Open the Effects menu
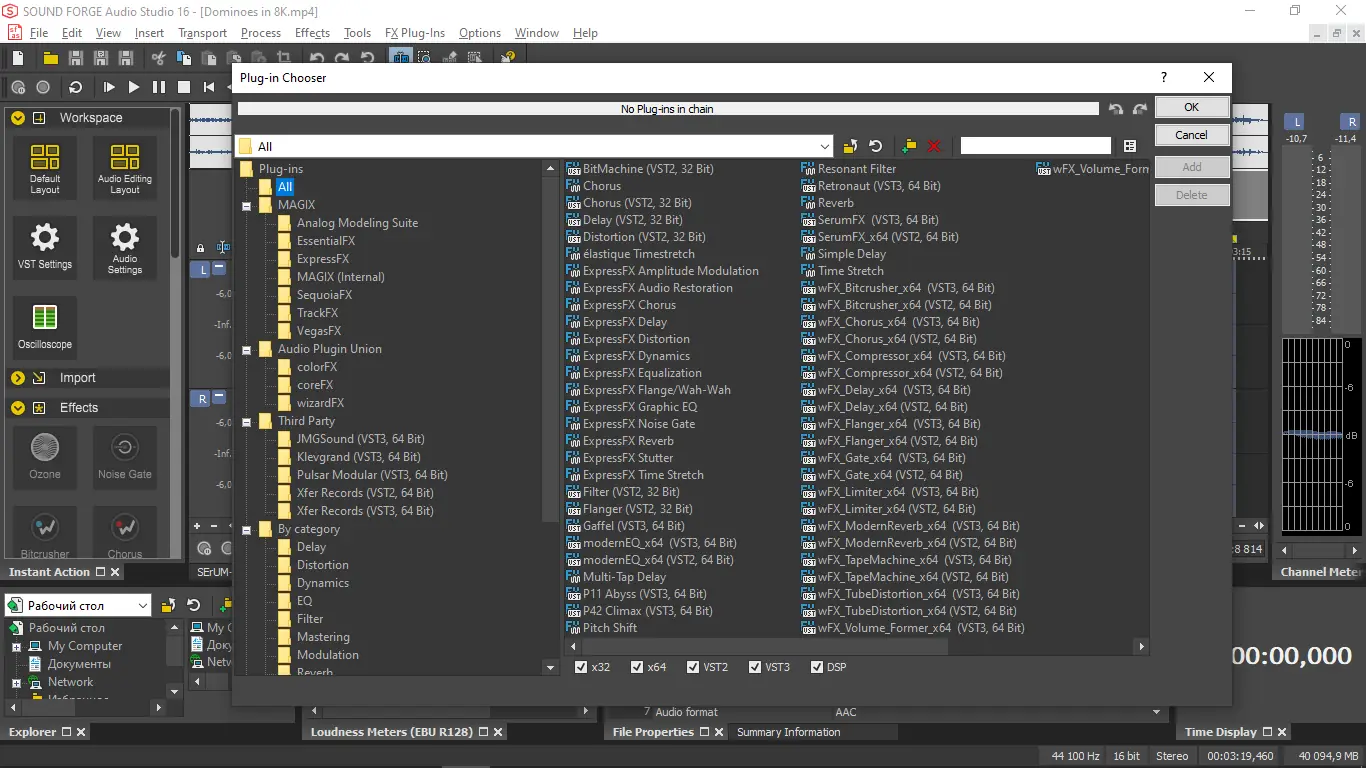Image resolution: width=1366 pixels, height=768 pixels. pyautogui.click(x=312, y=33)
